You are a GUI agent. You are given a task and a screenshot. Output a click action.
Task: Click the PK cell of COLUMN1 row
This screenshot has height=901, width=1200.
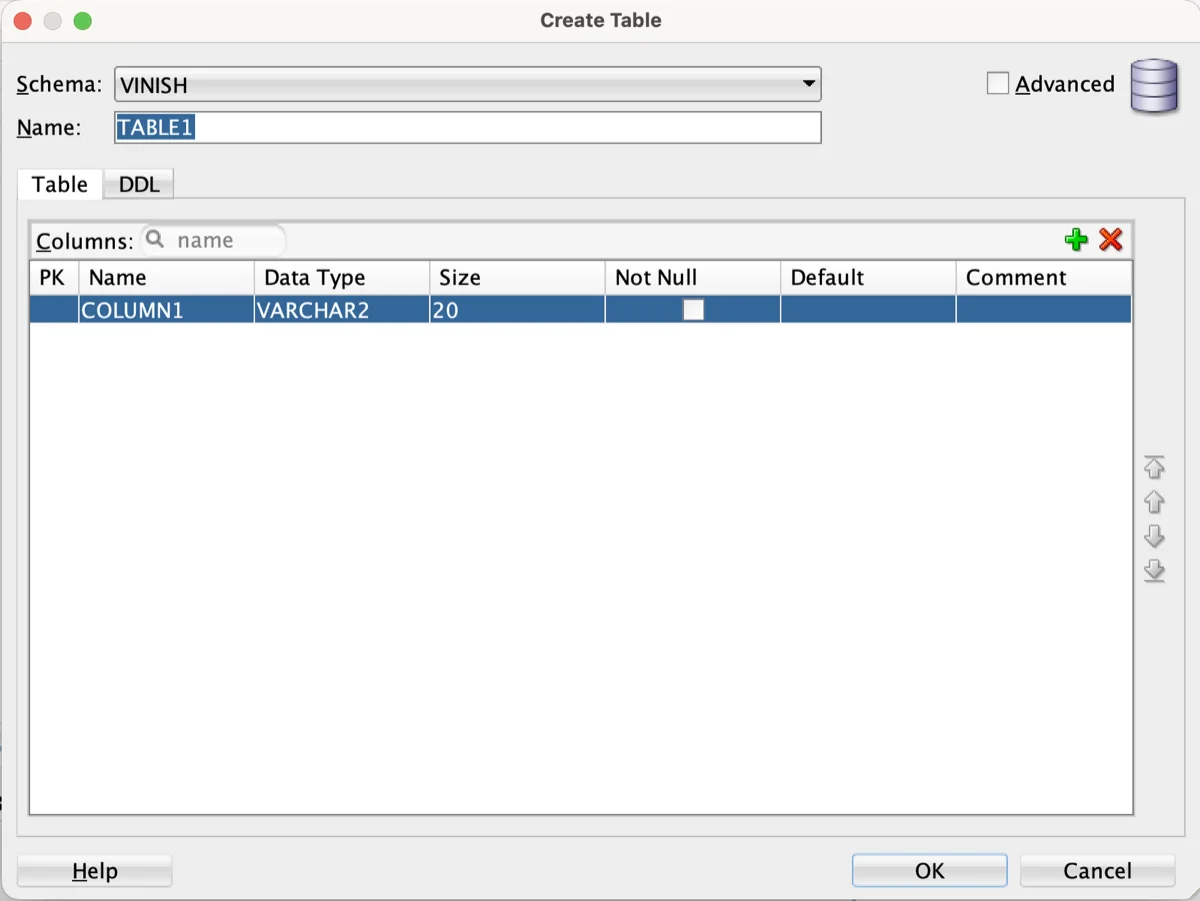54,310
